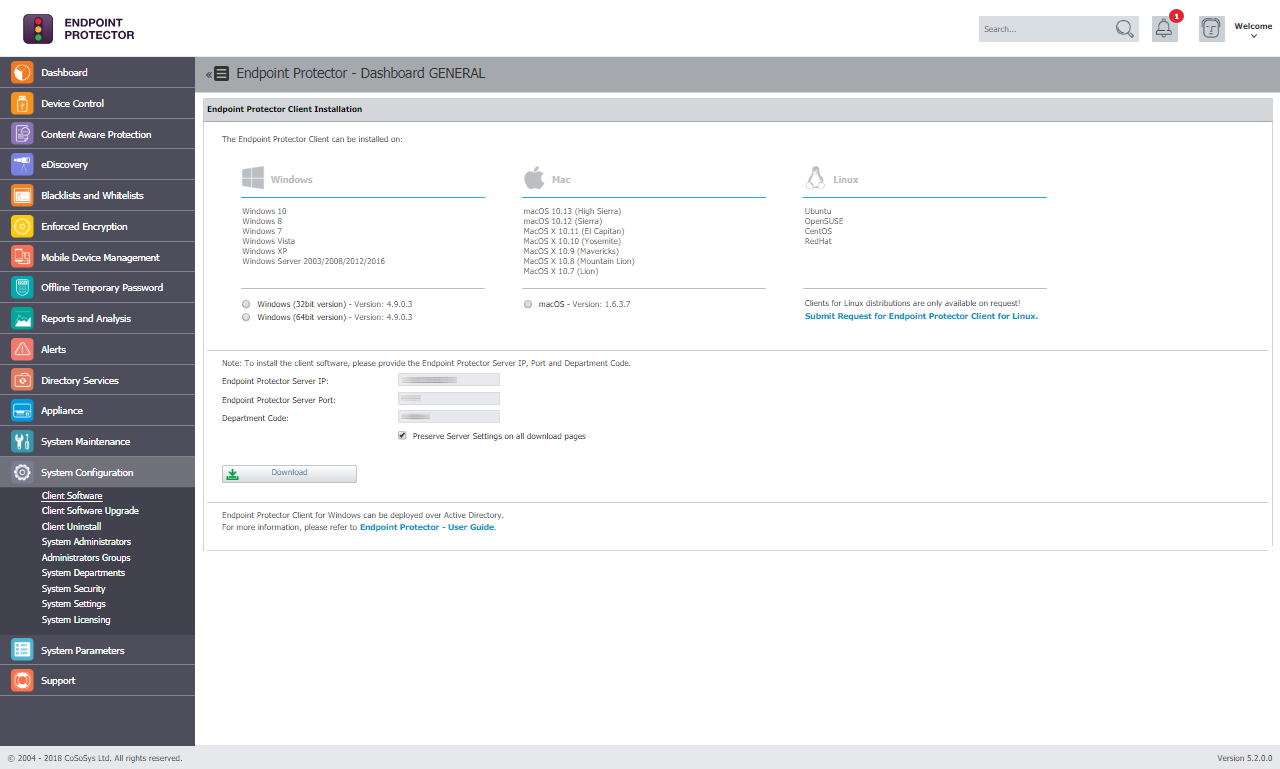Click the Windows logo icon
The width and height of the screenshot is (1280, 769).
(x=253, y=178)
